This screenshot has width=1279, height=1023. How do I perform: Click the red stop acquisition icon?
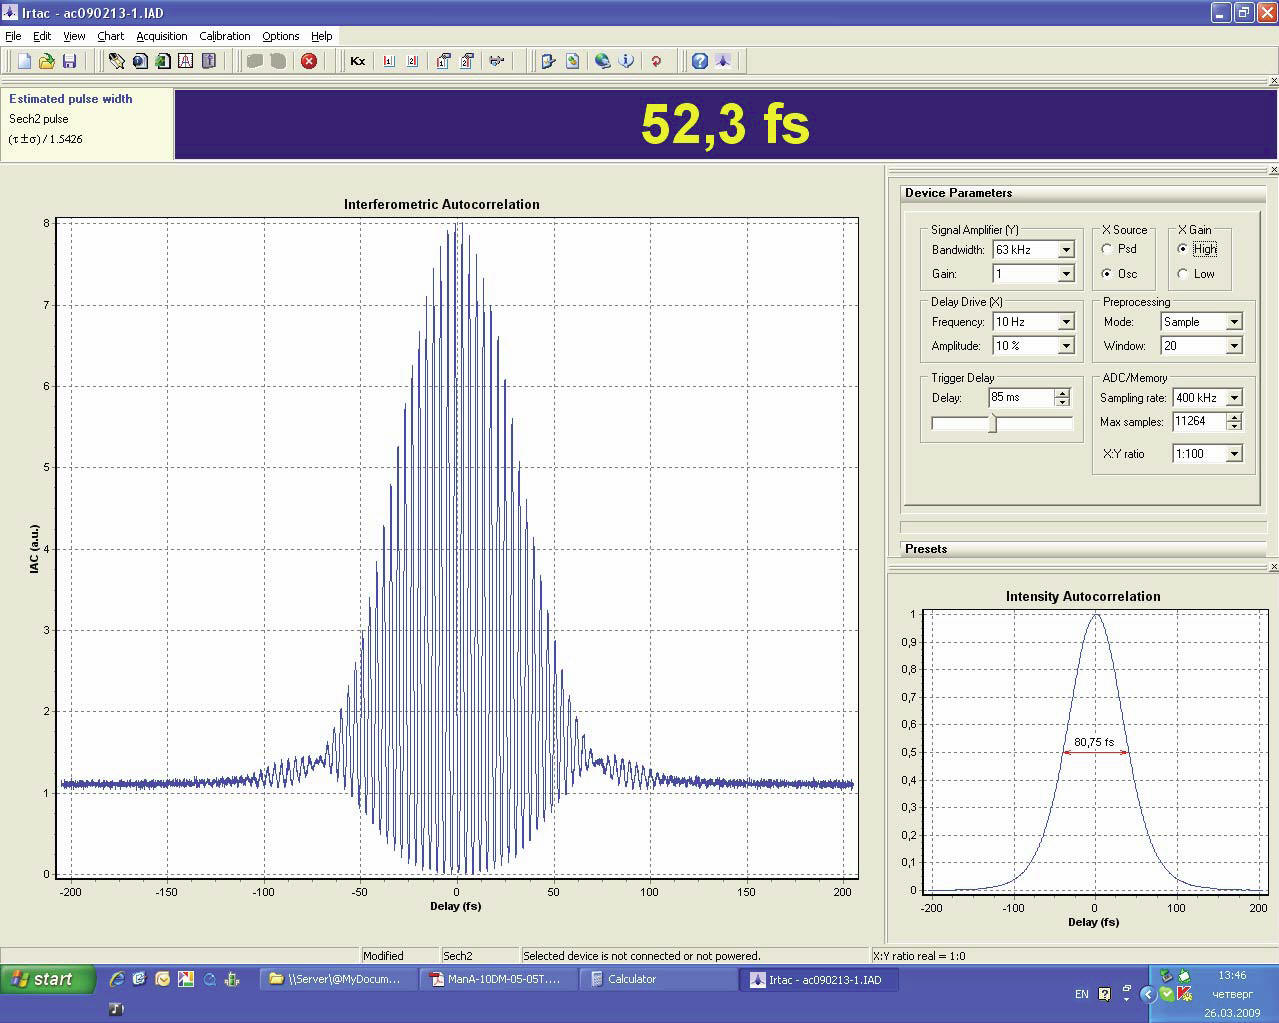[x=309, y=61]
